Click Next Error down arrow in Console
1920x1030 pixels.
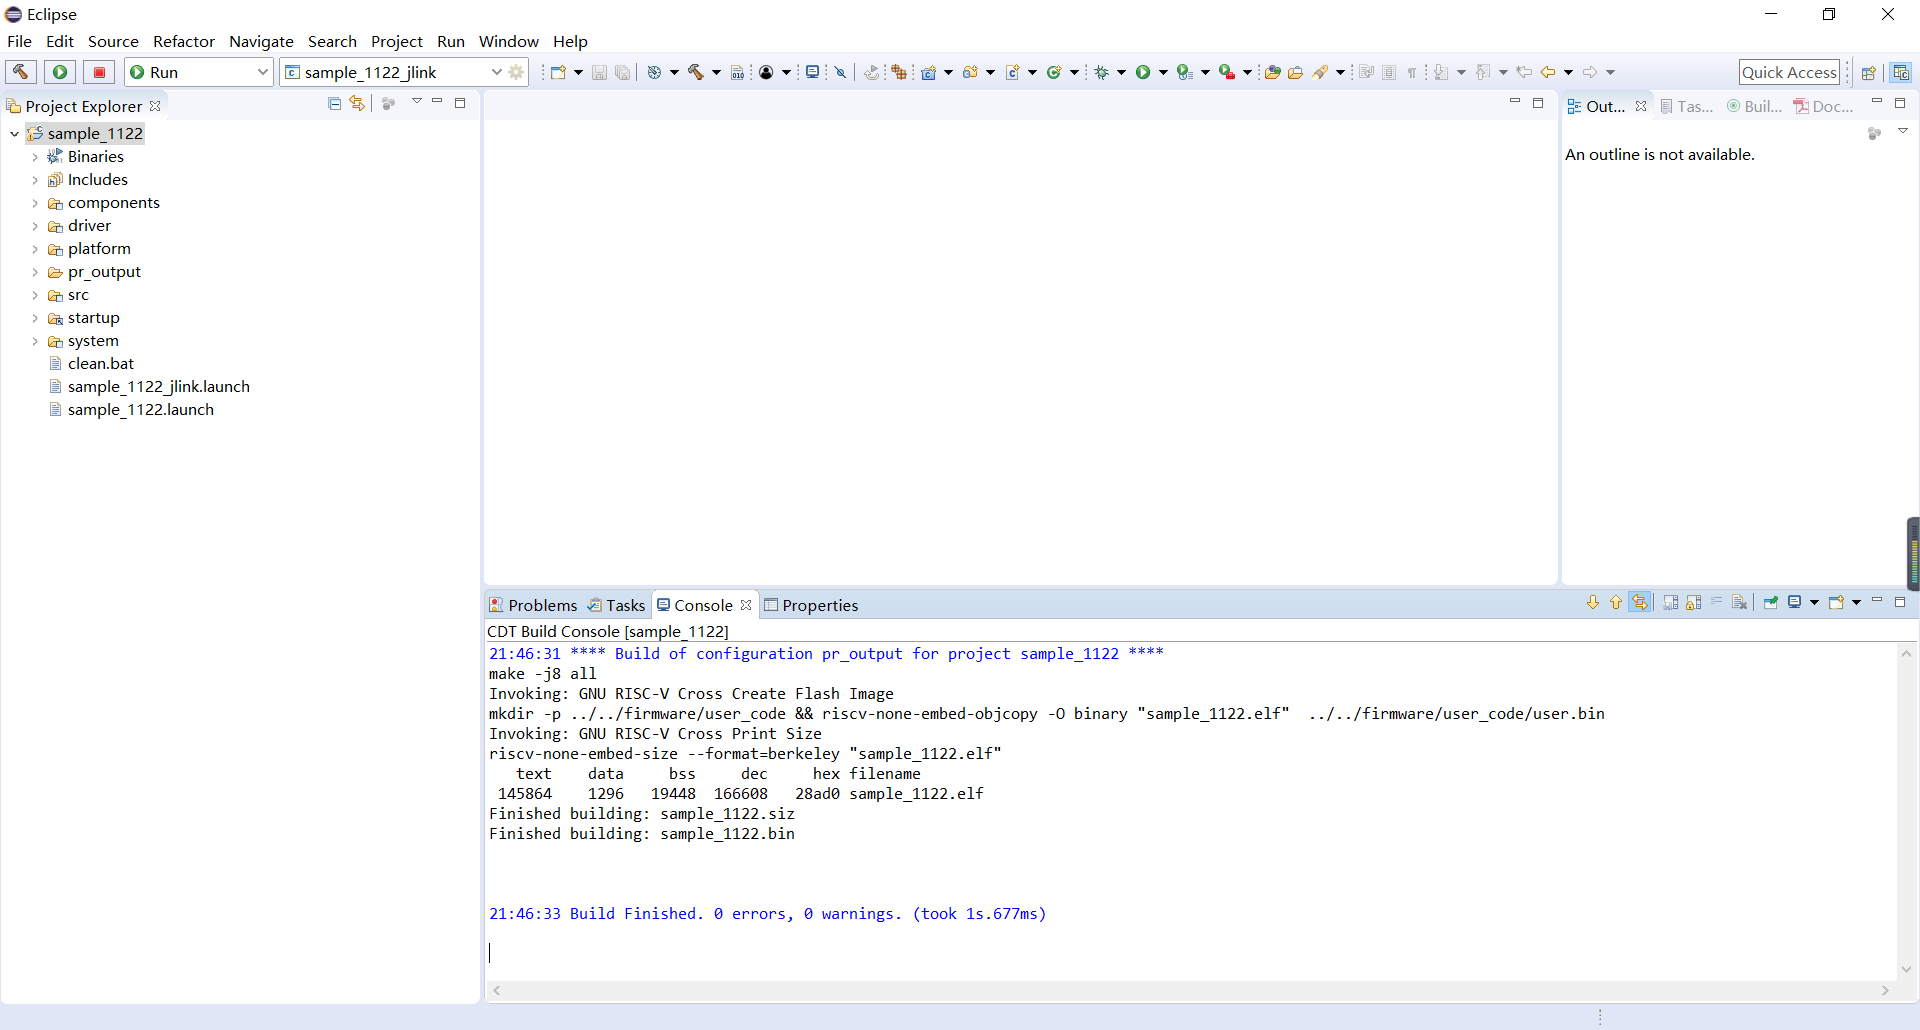pyautogui.click(x=1593, y=602)
